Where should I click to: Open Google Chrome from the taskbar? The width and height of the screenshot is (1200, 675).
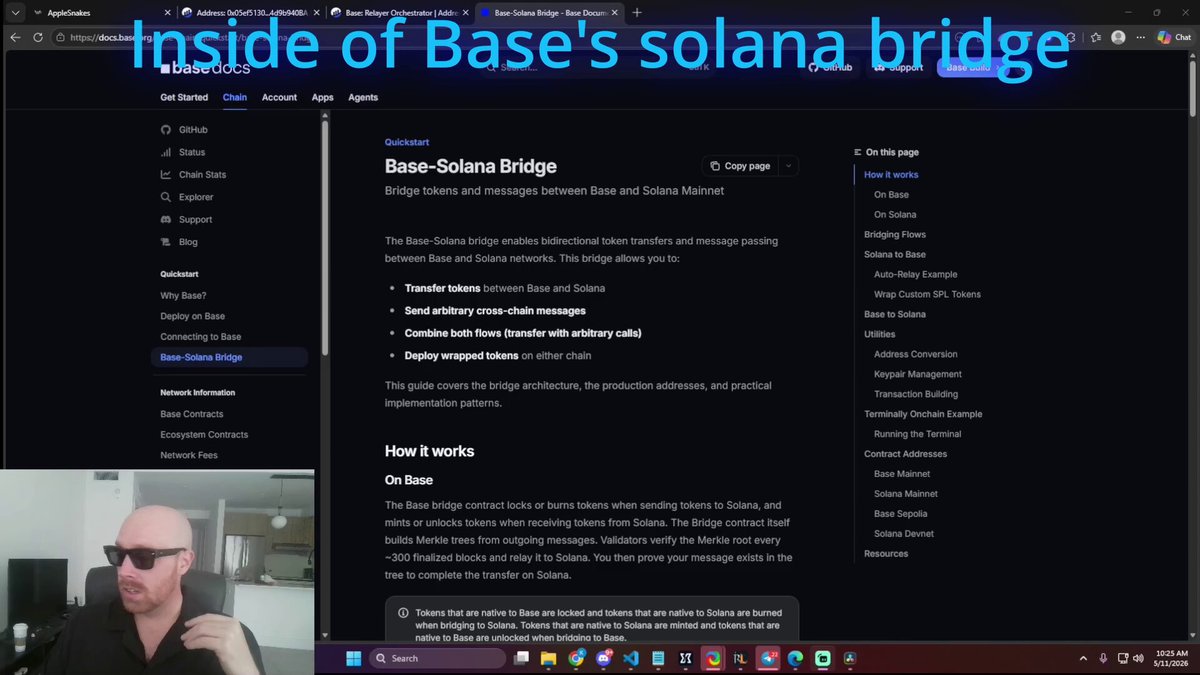coord(576,658)
